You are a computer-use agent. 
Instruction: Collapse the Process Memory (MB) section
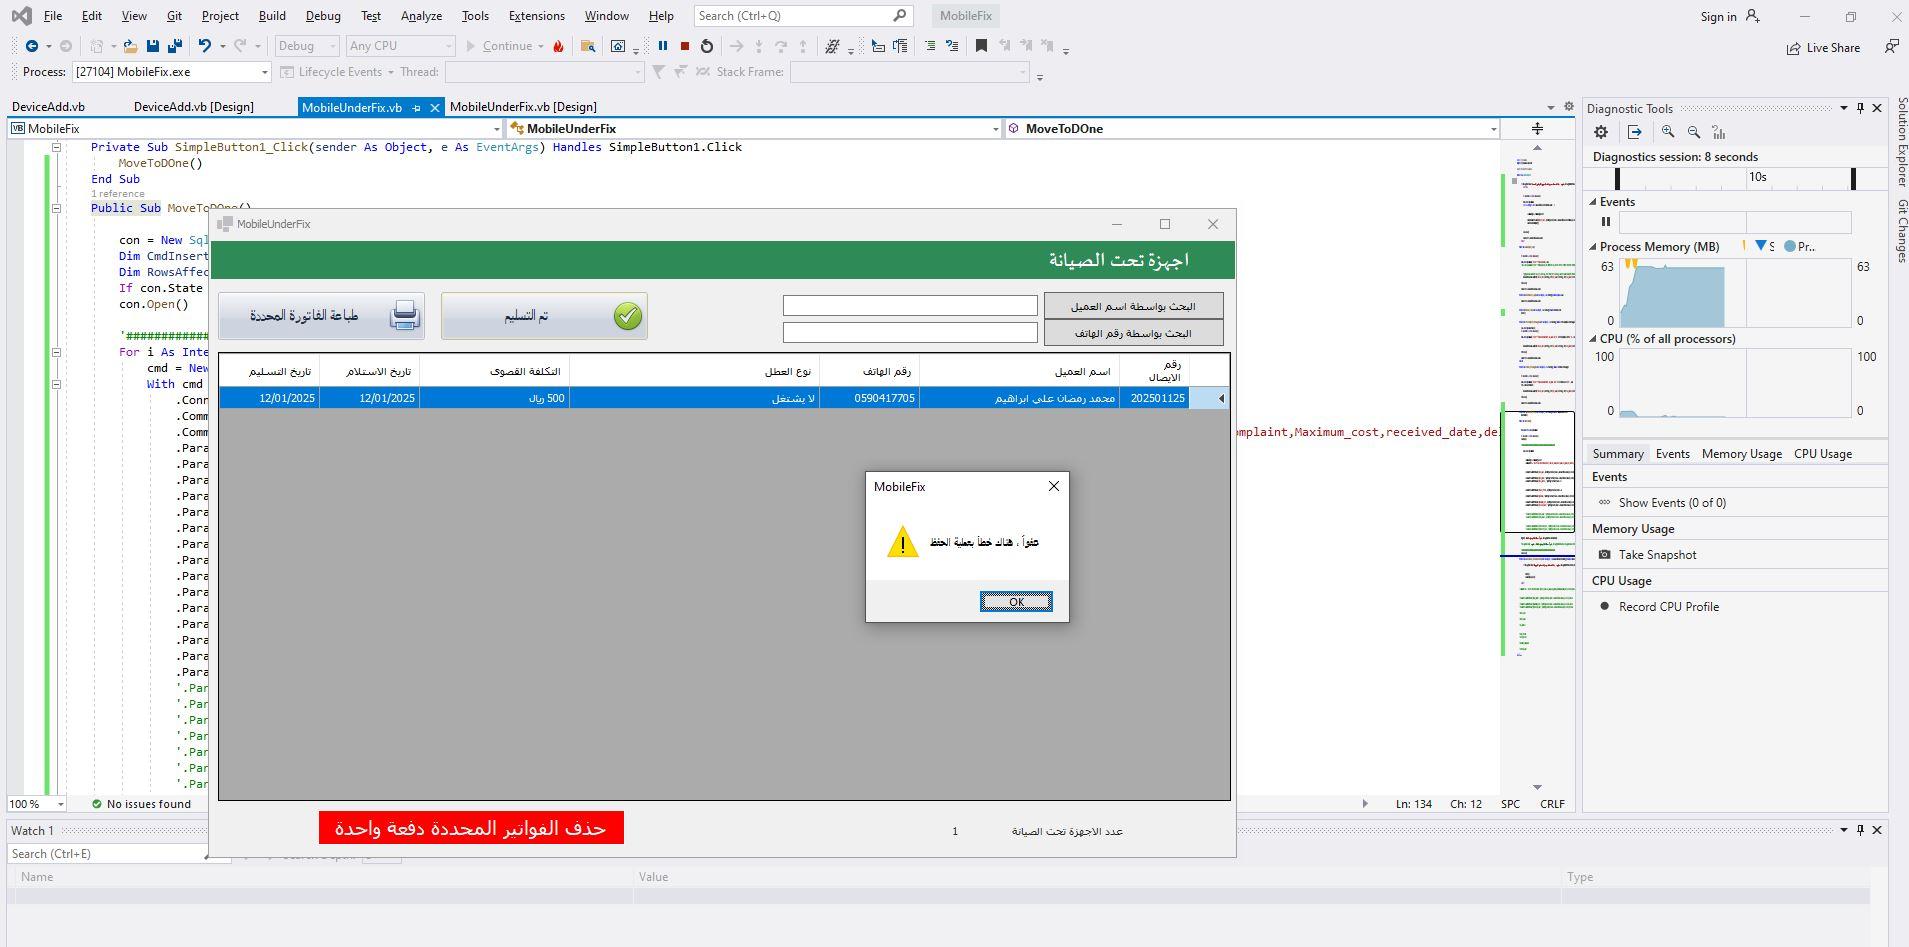(x=1593, y=247)
